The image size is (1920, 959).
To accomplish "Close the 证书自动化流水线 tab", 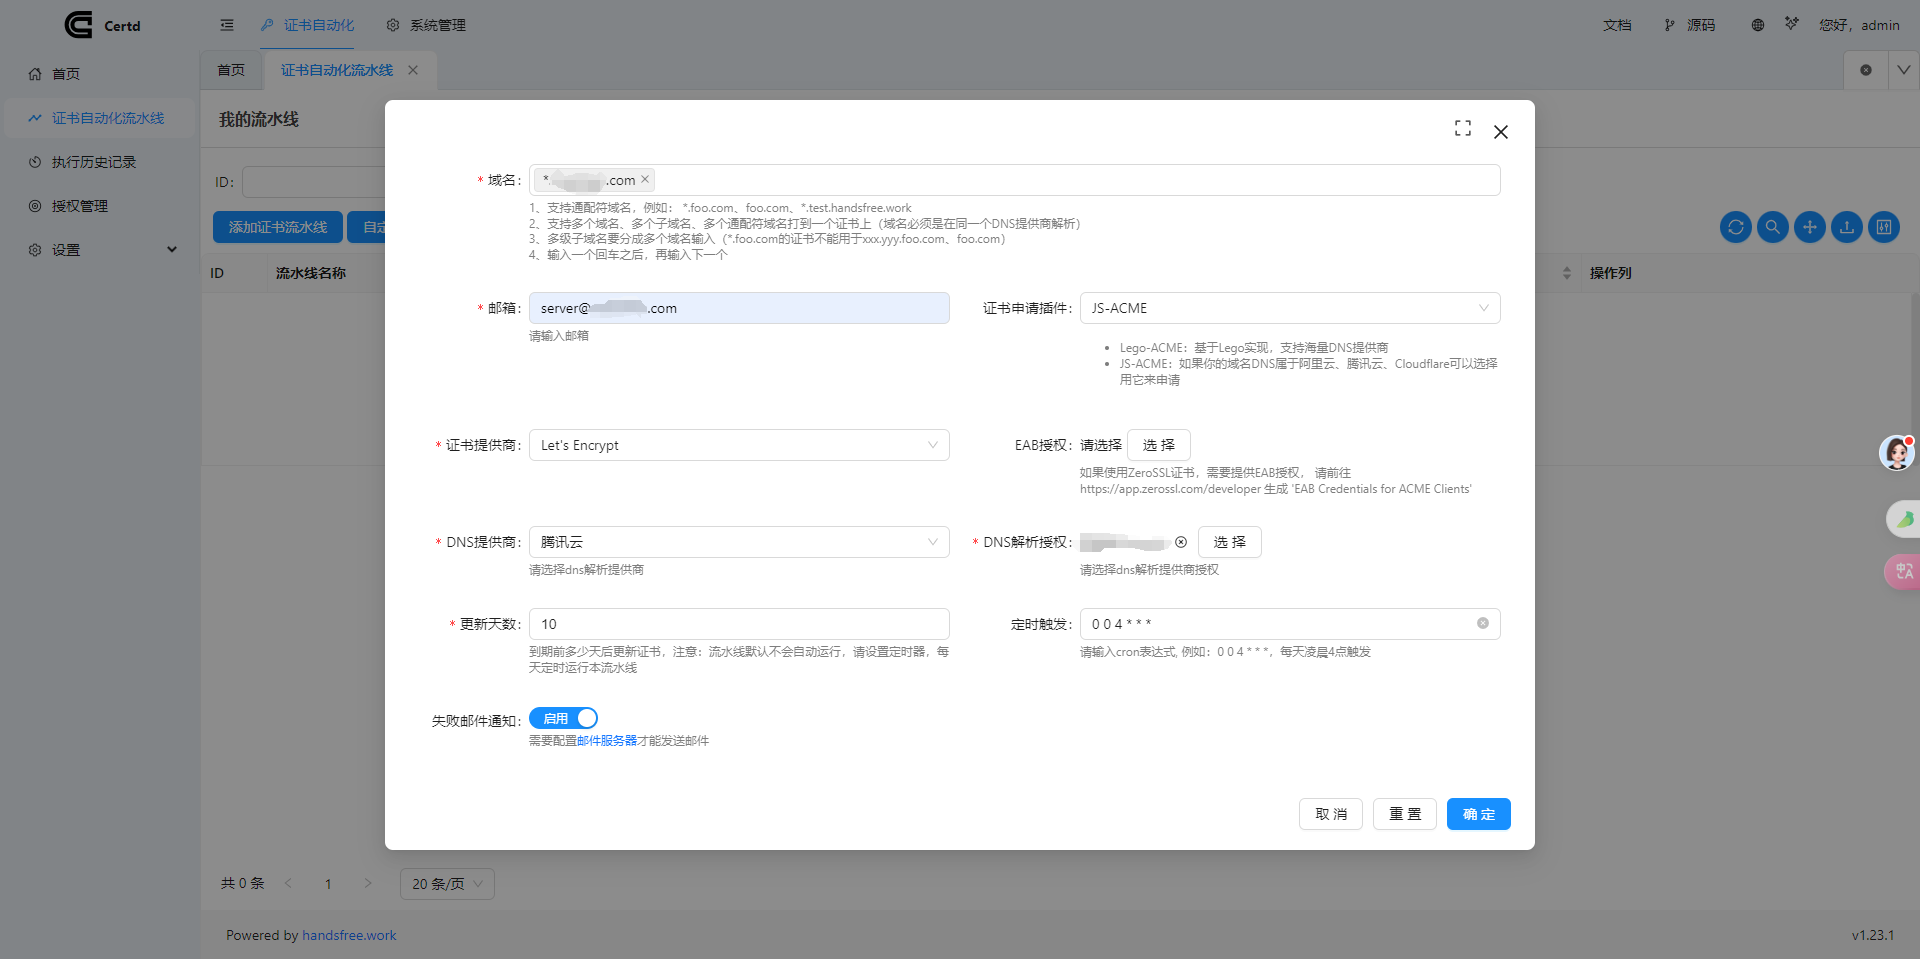I will 413,70.
